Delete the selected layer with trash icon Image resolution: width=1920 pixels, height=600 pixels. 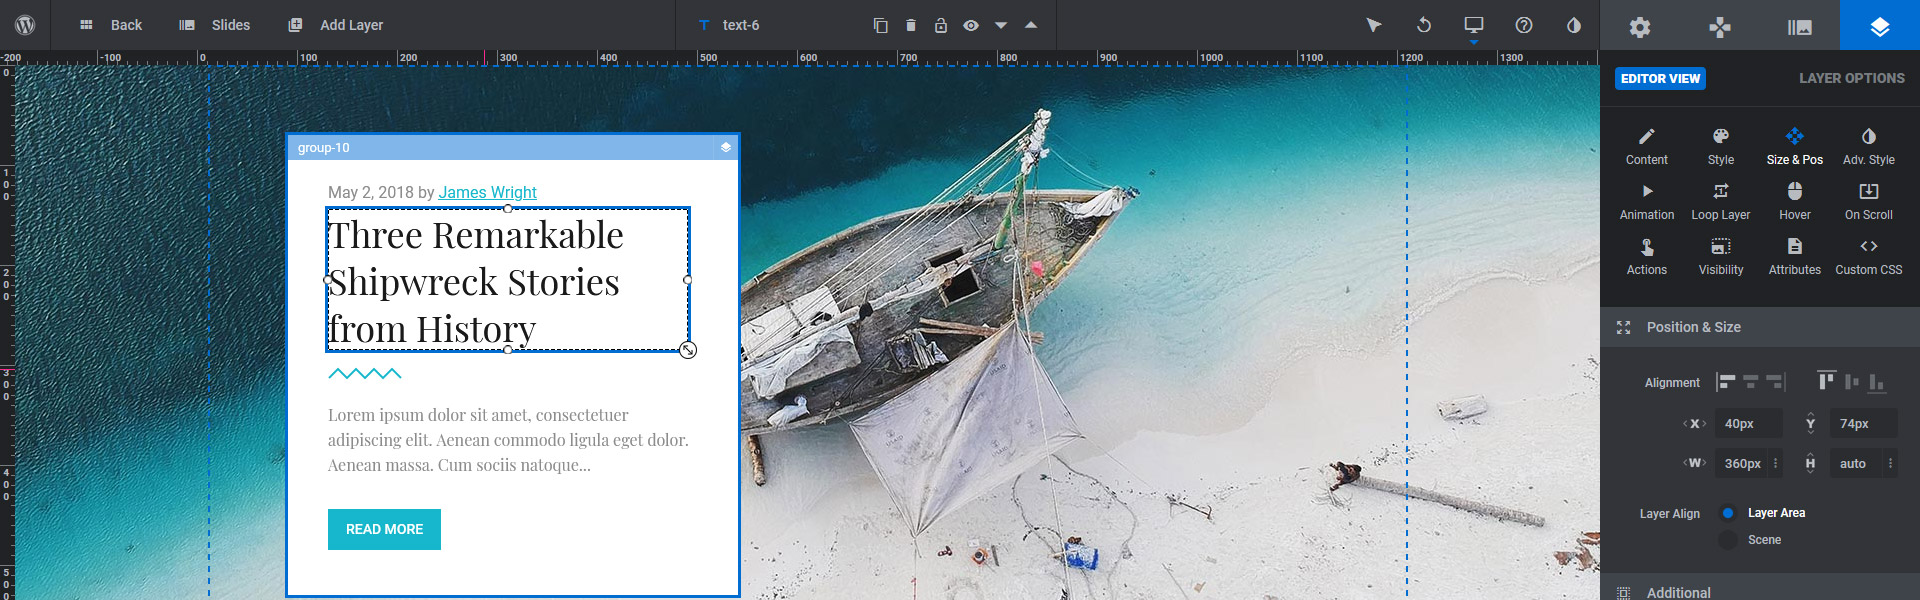pos(911,25)
